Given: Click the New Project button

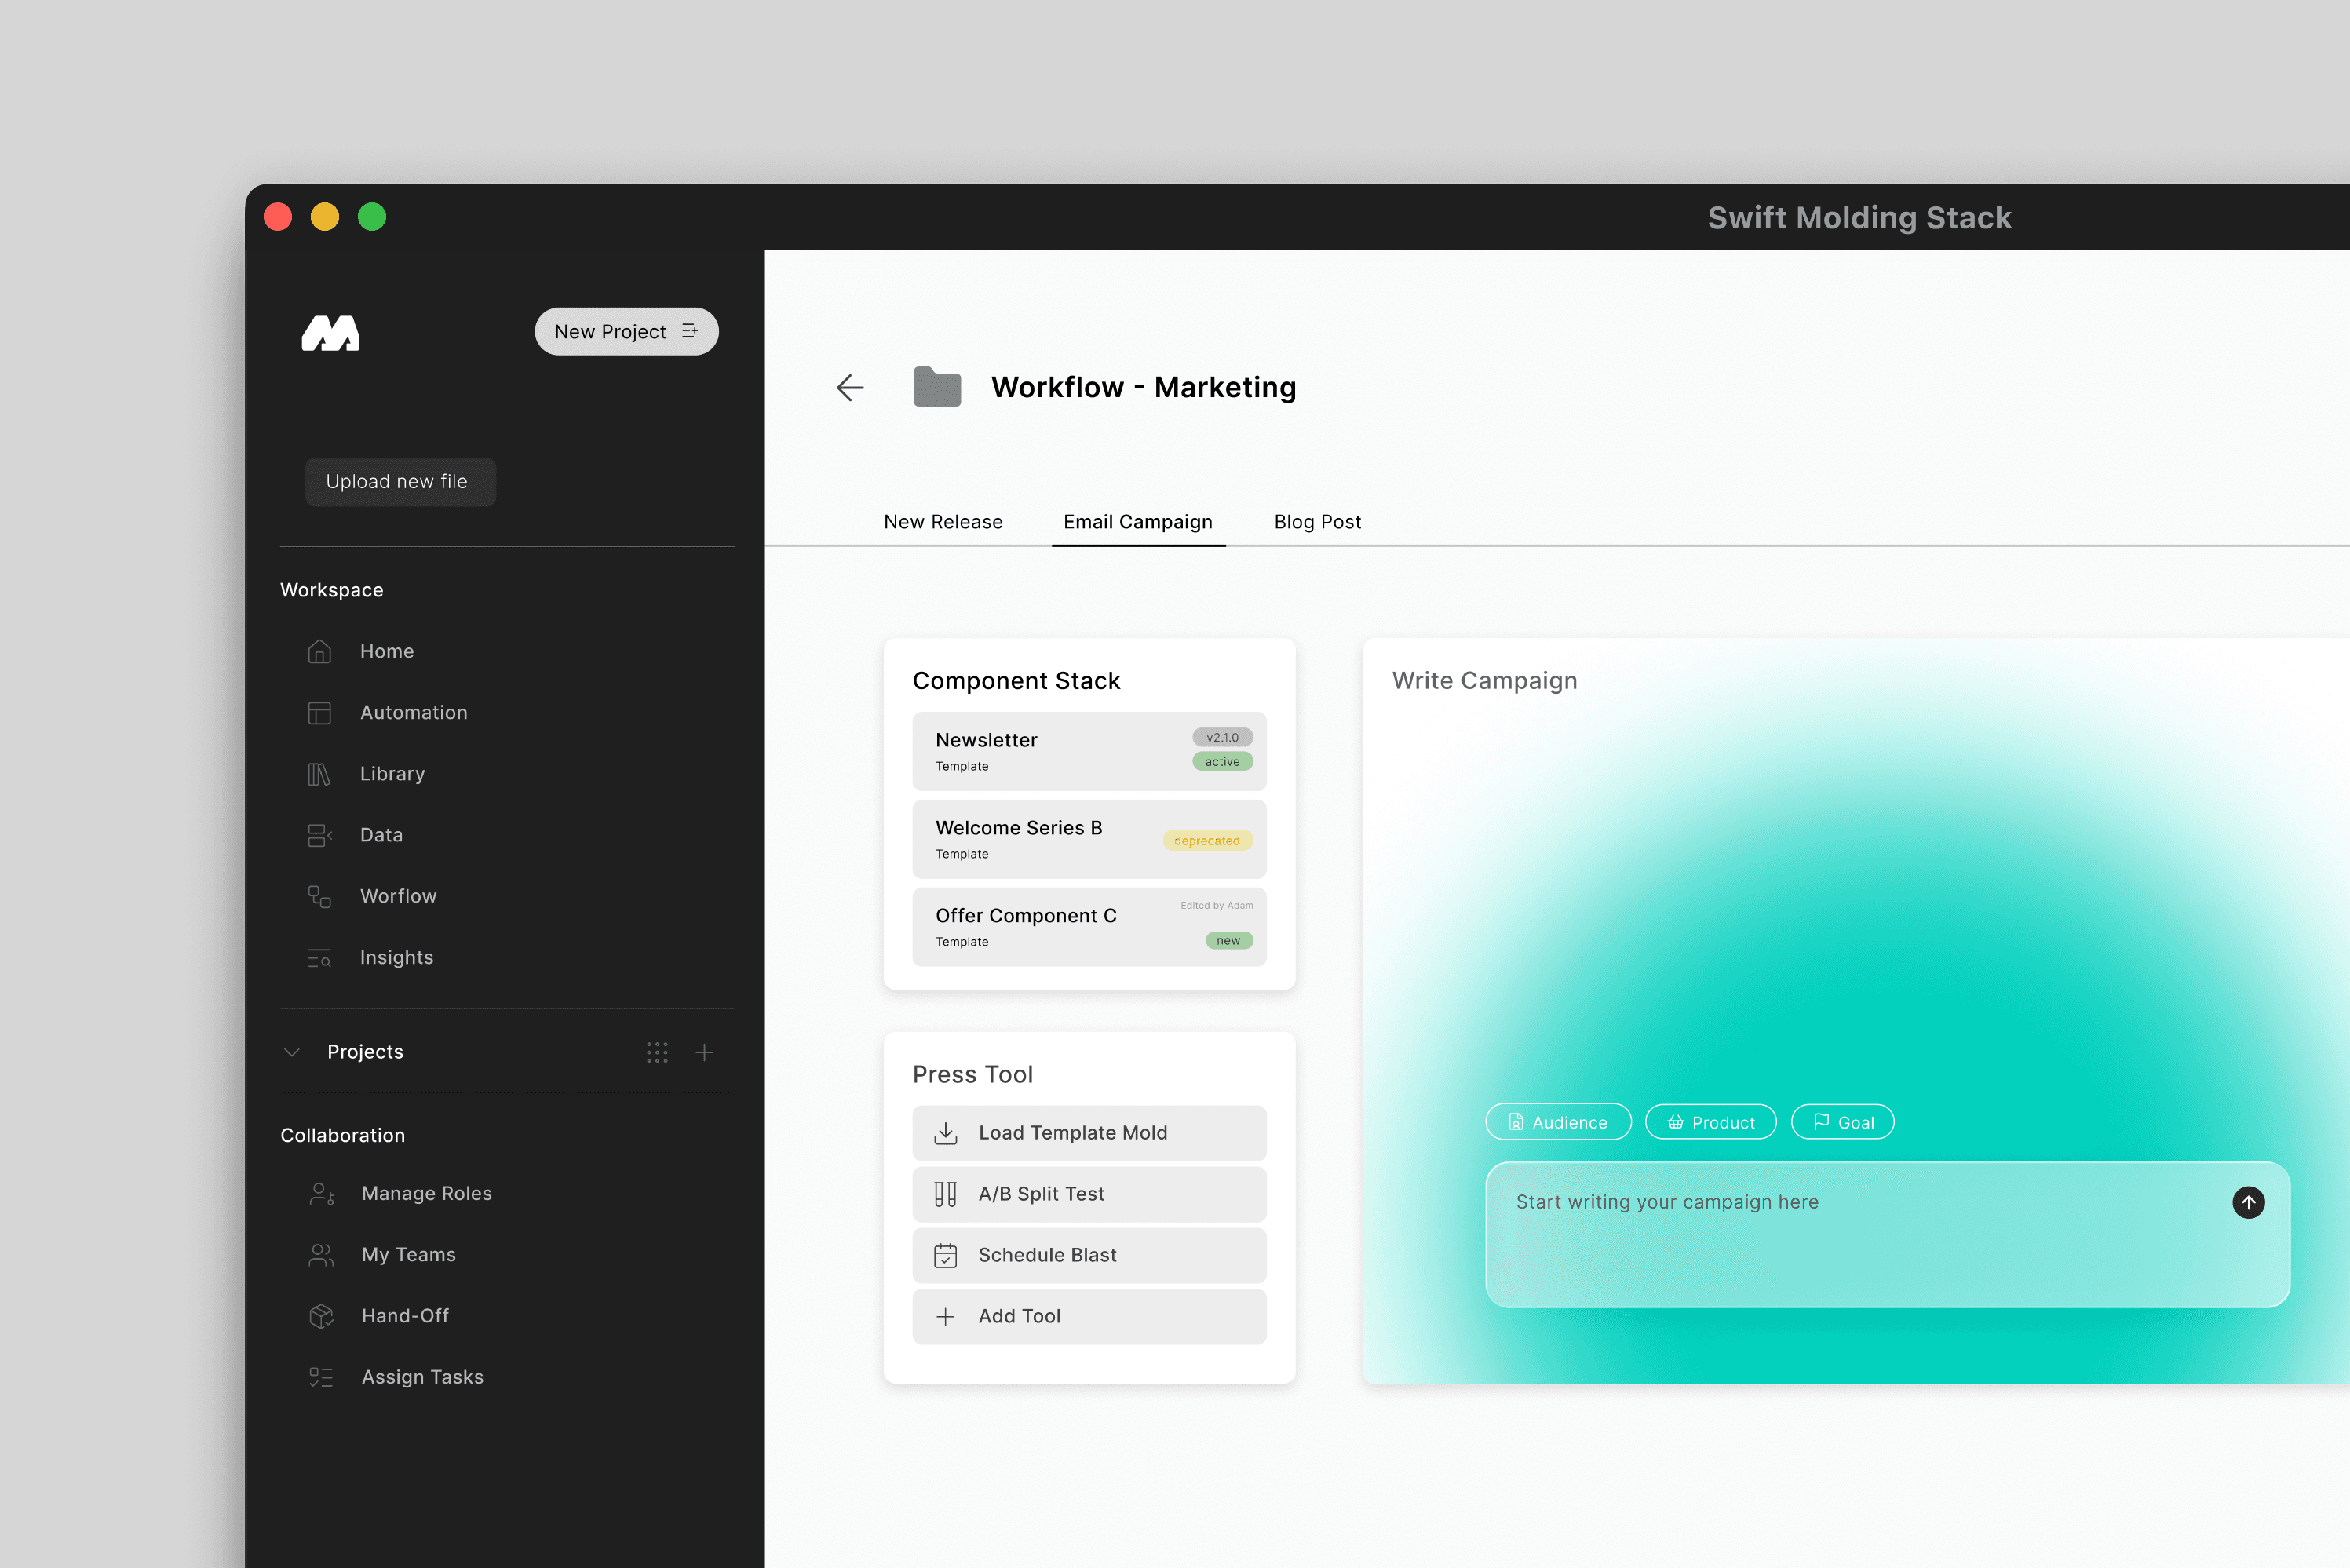Looking at the screenshot, I should pyautogui.click(x=626, y=332).
